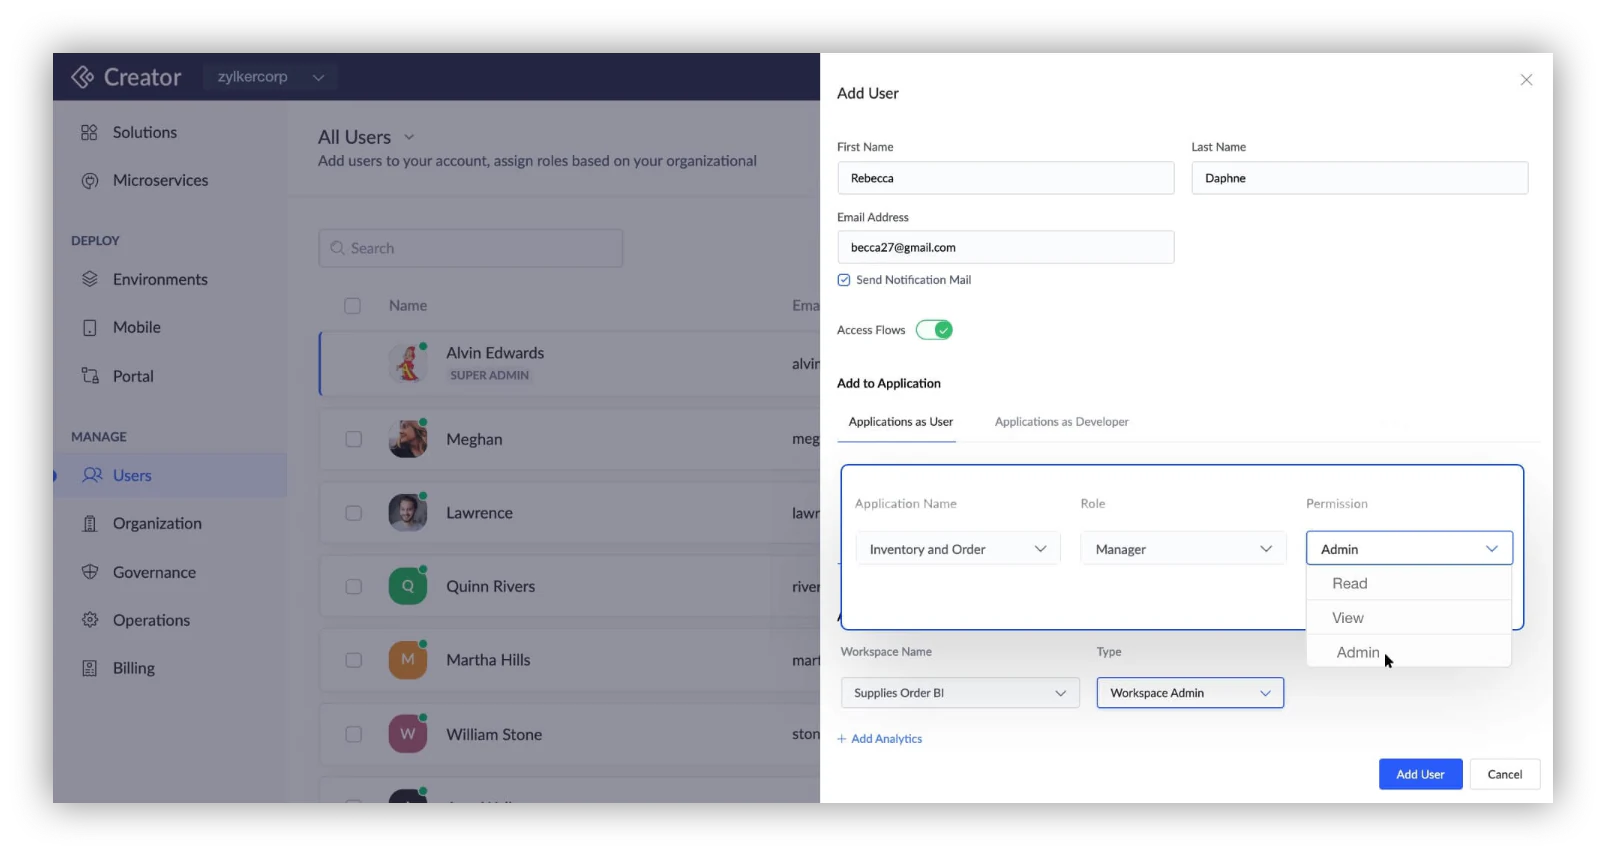This screenshot has height=856, width=1606.
Task: Click the name William Stone
Action: (494, 734)
